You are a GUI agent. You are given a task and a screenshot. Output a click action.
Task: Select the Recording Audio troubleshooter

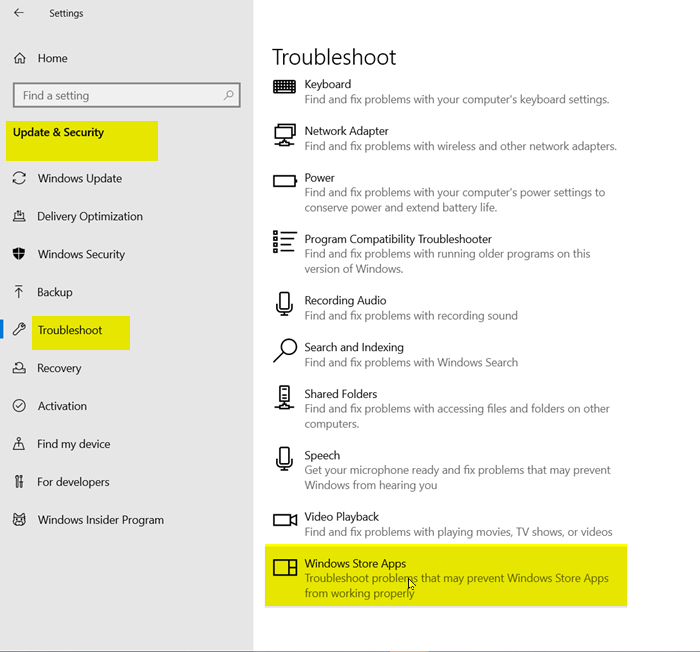(345, 300)
